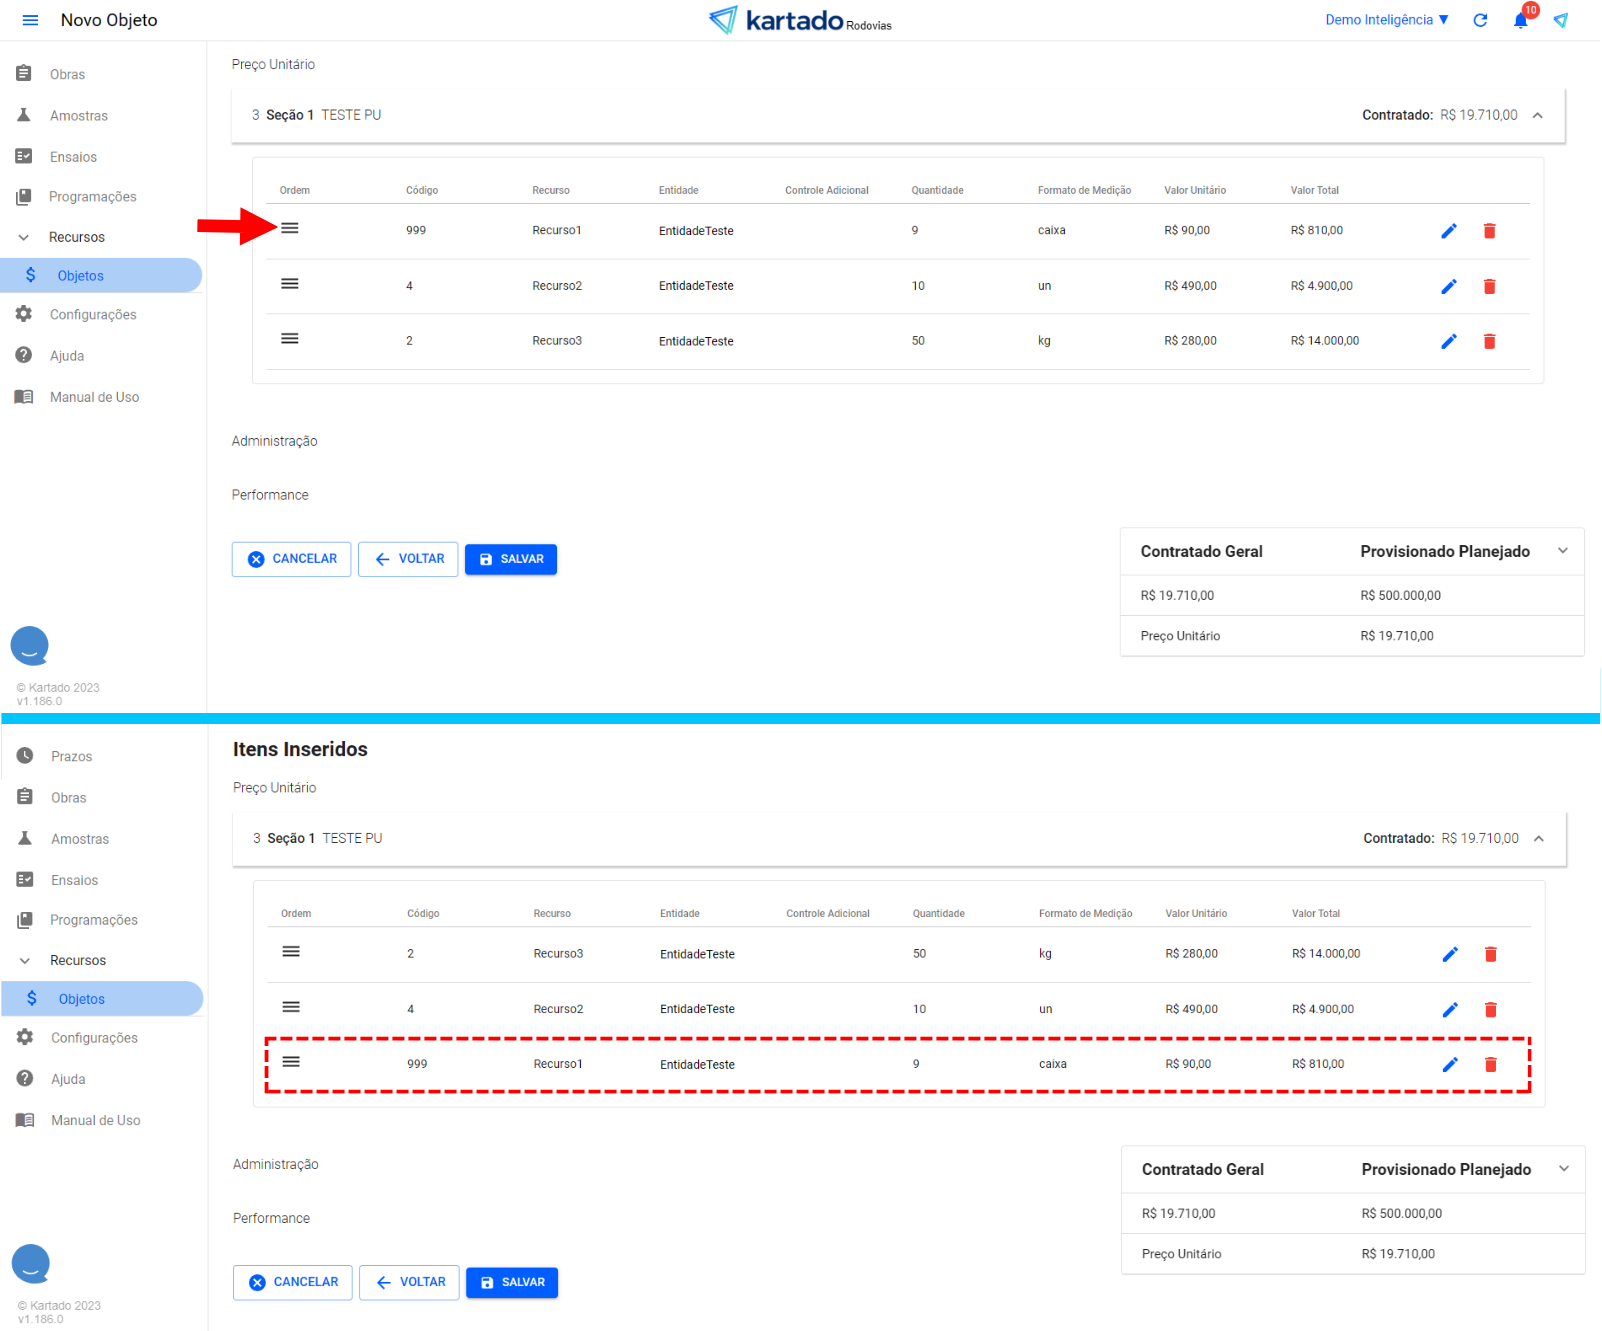
Task: Open Prazos in the sidebar
Action: (x=71, y=757)
